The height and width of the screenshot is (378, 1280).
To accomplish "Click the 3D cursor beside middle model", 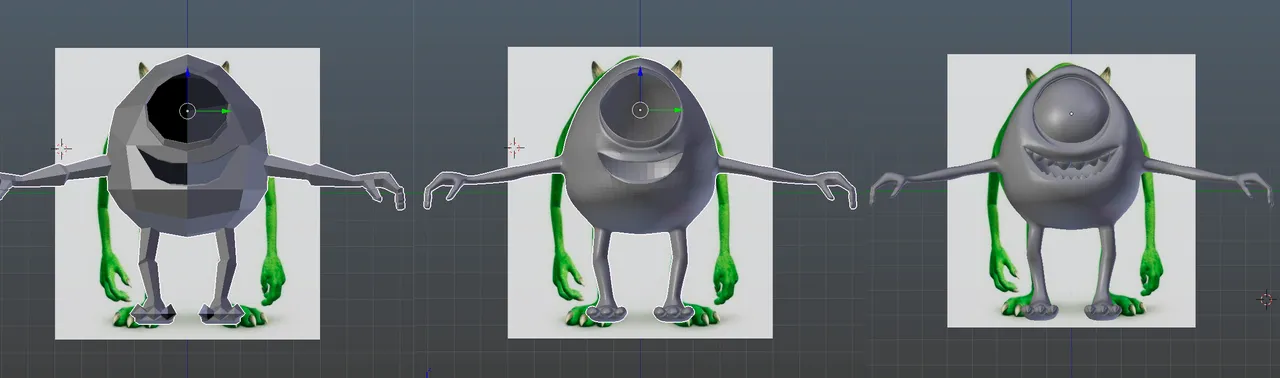I will pyautogui.click(x=515, y=149).
